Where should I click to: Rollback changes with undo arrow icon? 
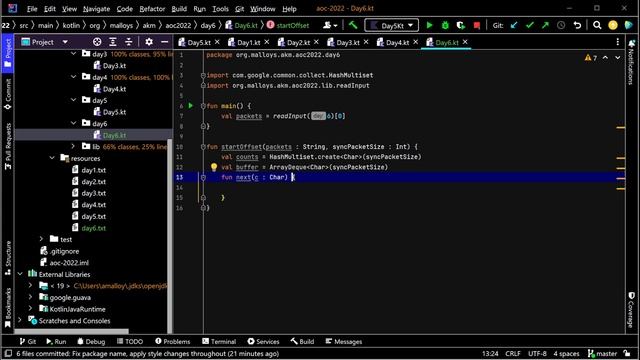click(577, 25)
